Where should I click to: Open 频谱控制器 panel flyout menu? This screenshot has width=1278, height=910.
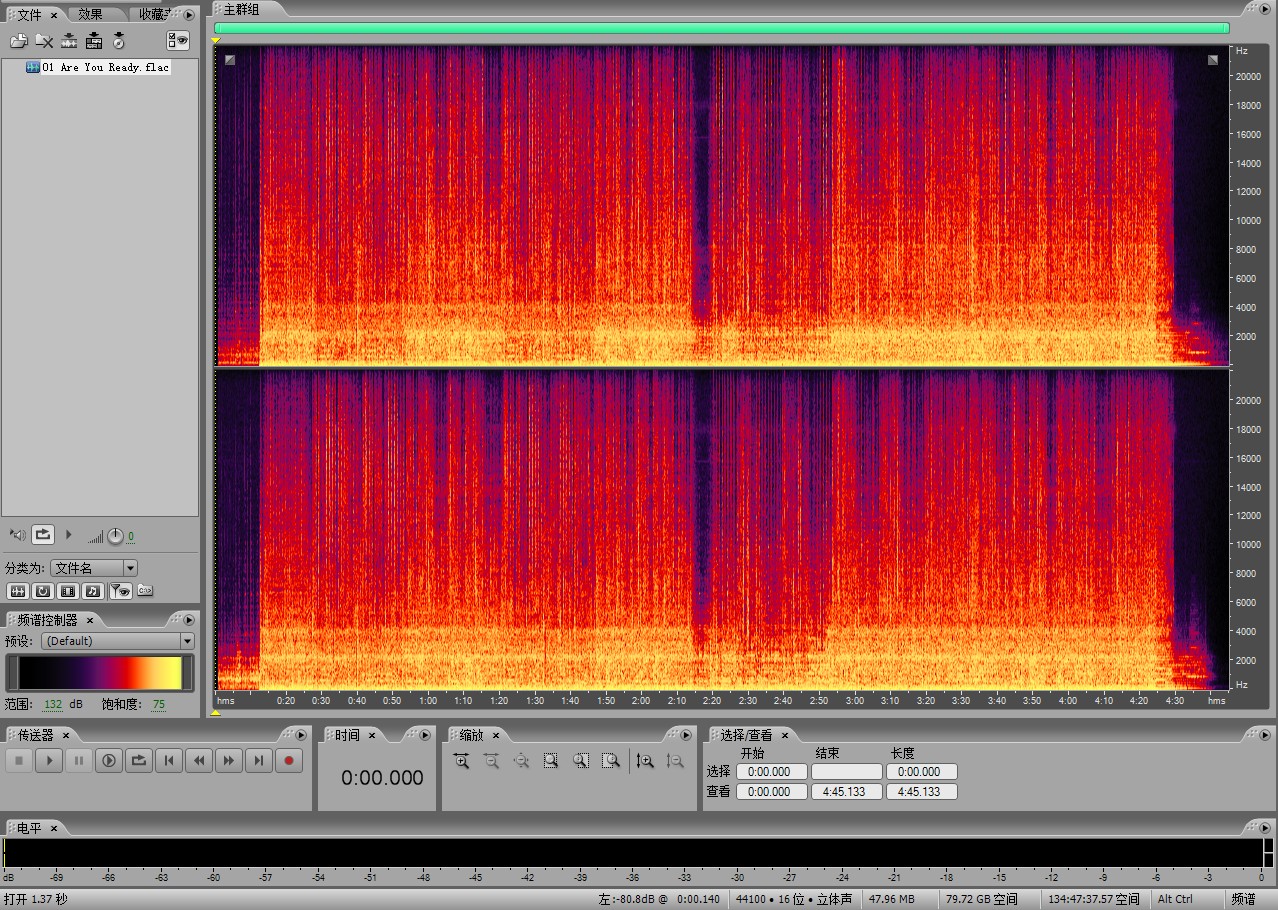(188, 620)
